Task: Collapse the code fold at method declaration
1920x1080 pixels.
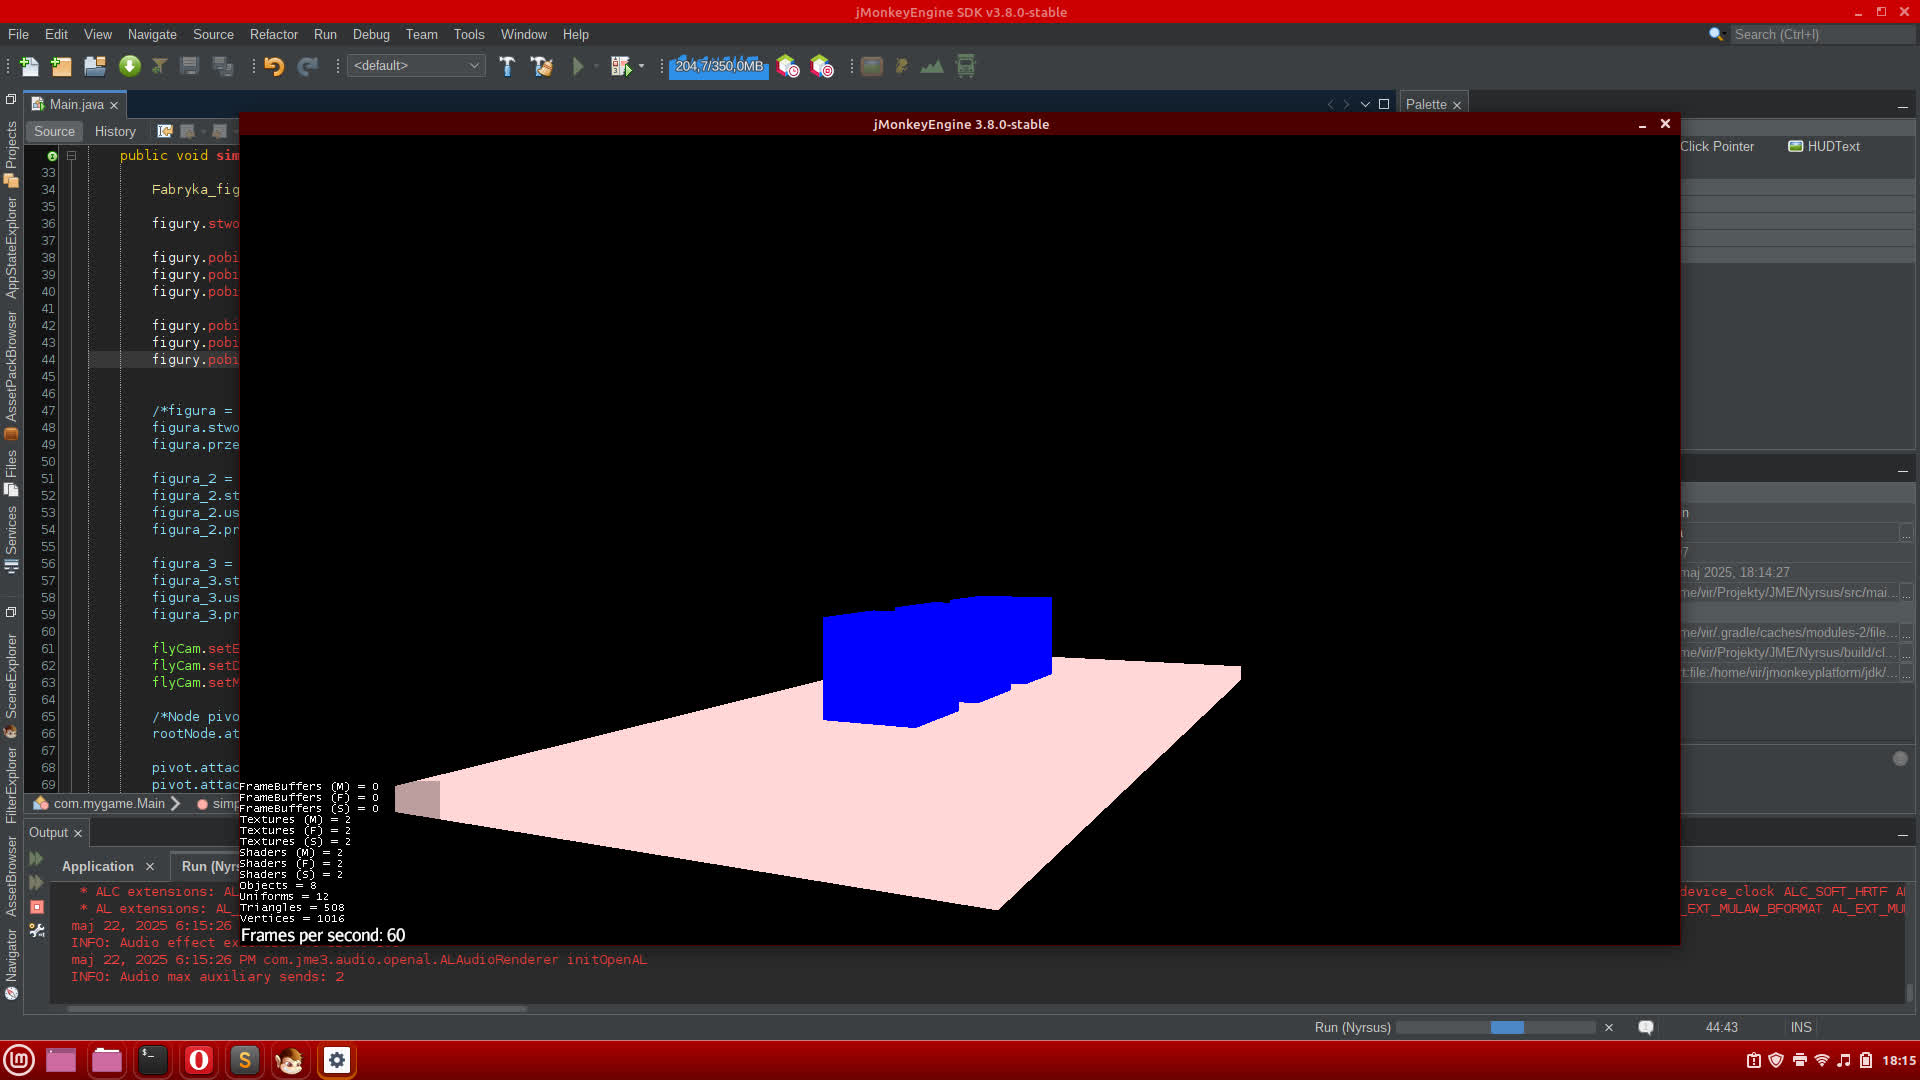Action: click(71, 155)
